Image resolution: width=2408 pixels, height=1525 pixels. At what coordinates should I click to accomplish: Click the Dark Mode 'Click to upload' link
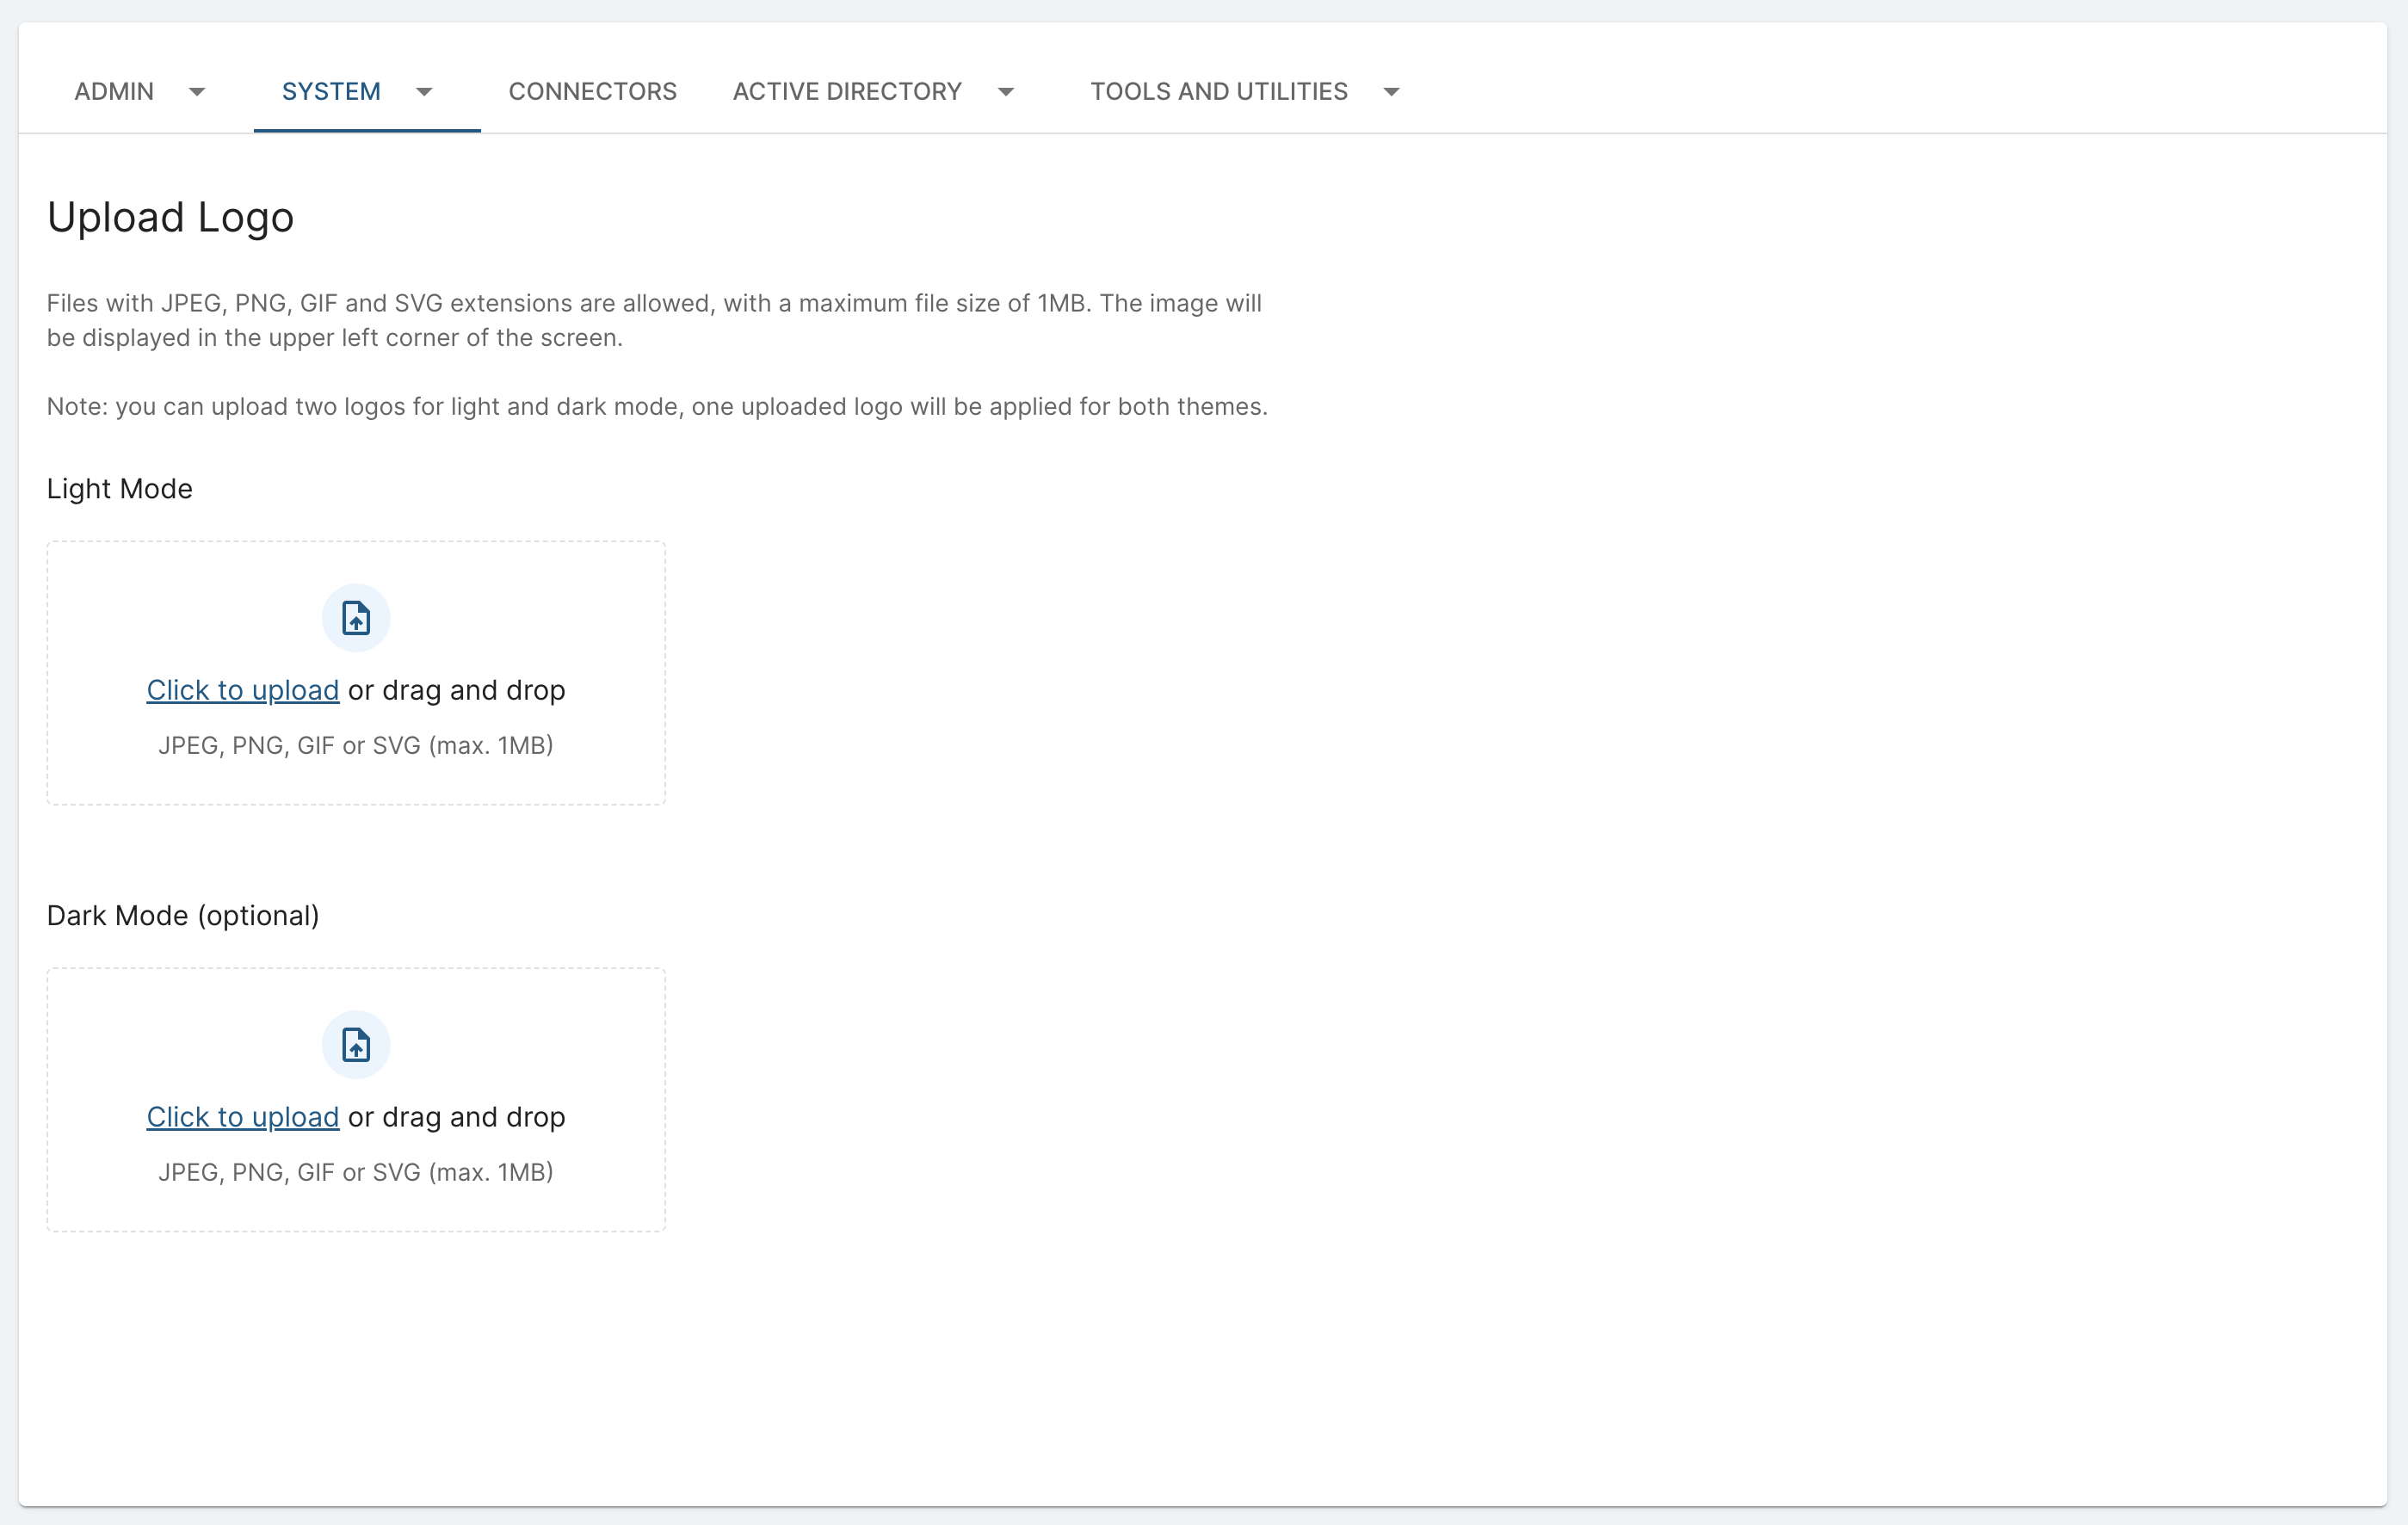coord(243,1117)
